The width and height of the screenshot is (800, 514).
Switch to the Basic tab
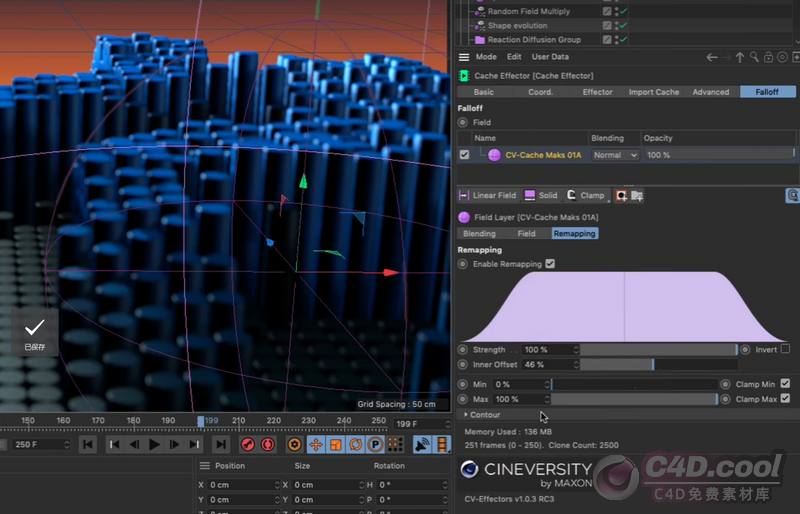484,92
